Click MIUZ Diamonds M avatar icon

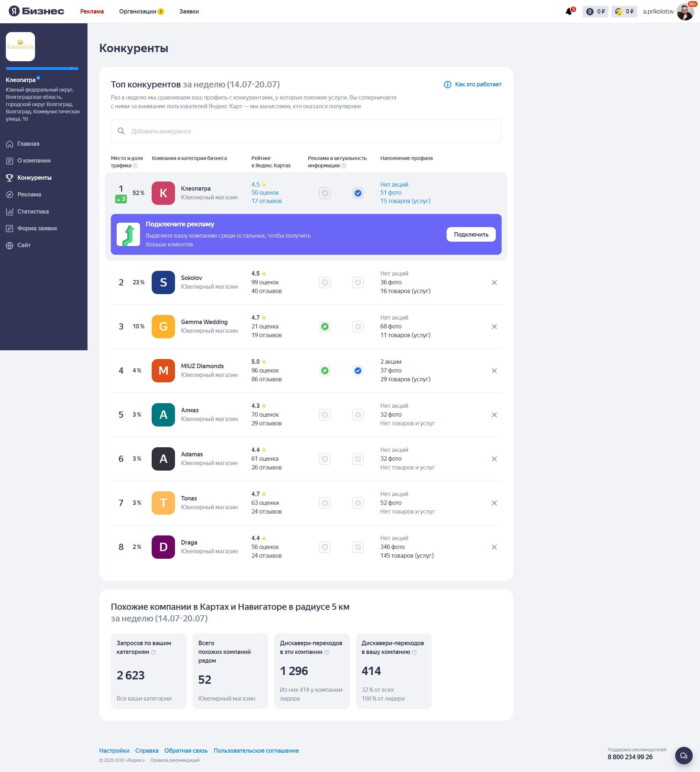(163, 371)
